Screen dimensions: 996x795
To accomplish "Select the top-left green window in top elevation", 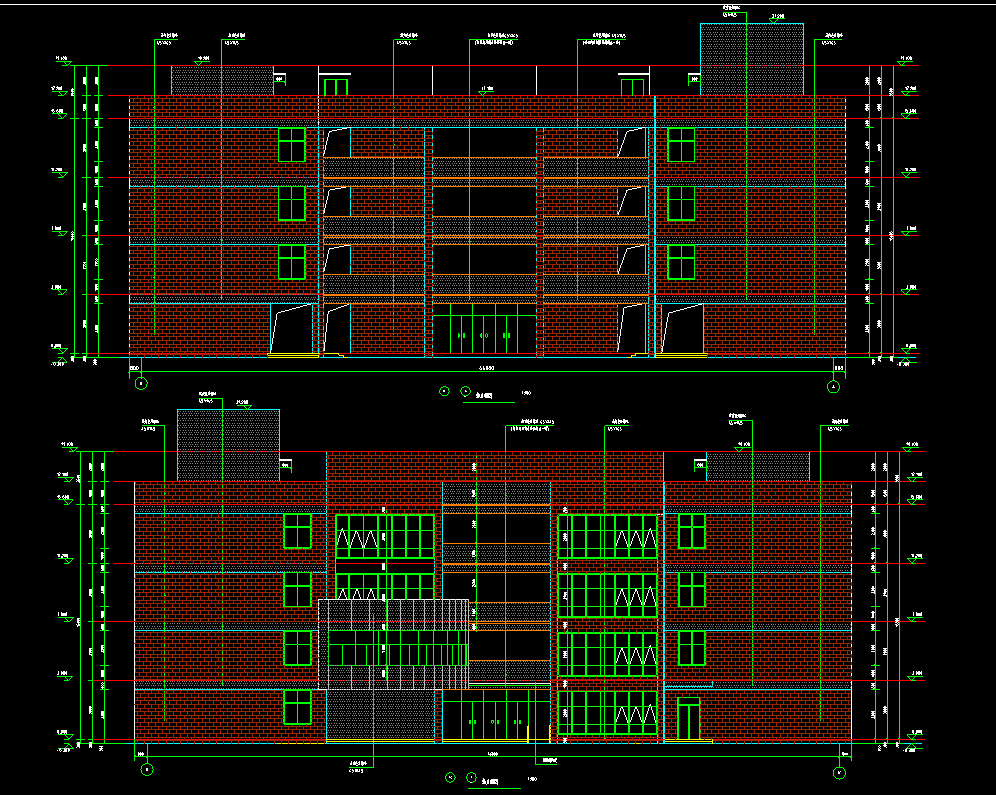I will click(291, 144).
